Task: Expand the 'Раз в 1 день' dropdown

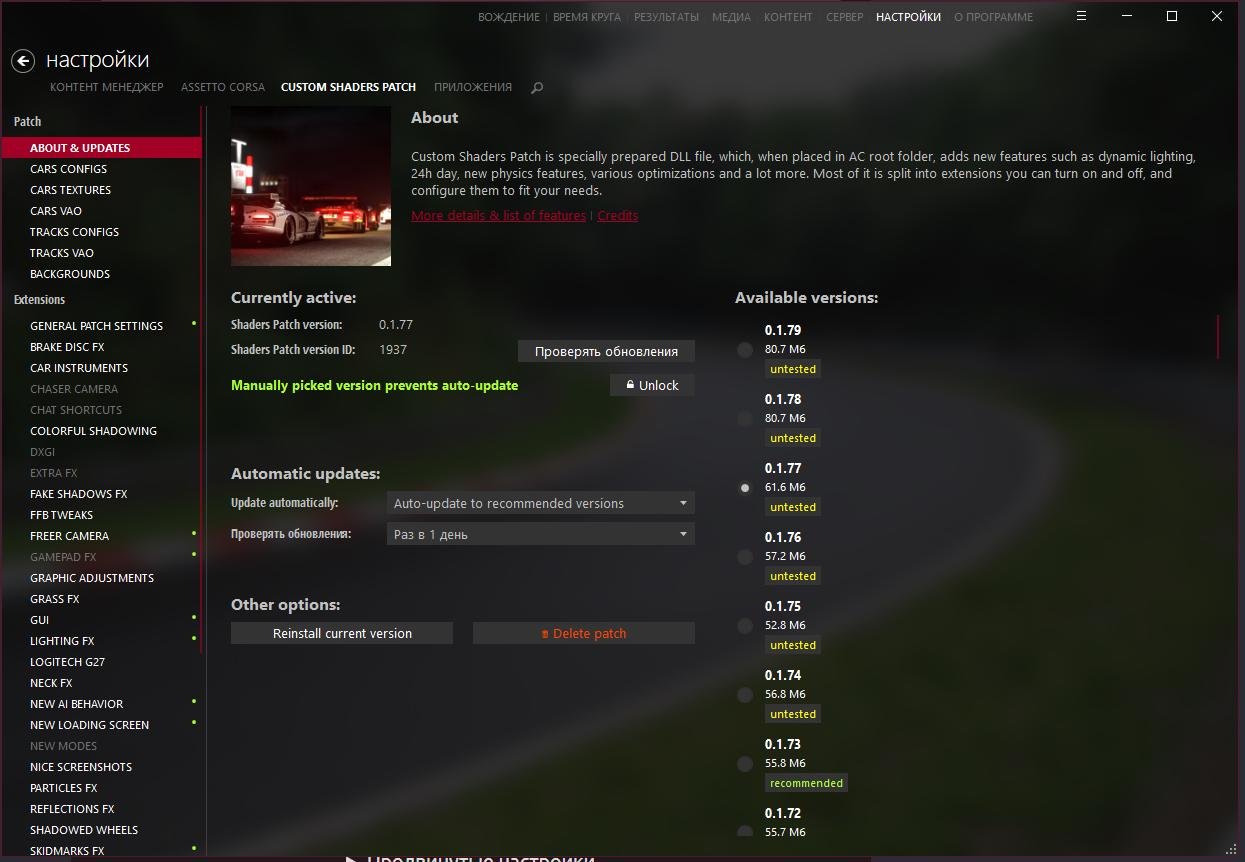Action: pos(540,534)
